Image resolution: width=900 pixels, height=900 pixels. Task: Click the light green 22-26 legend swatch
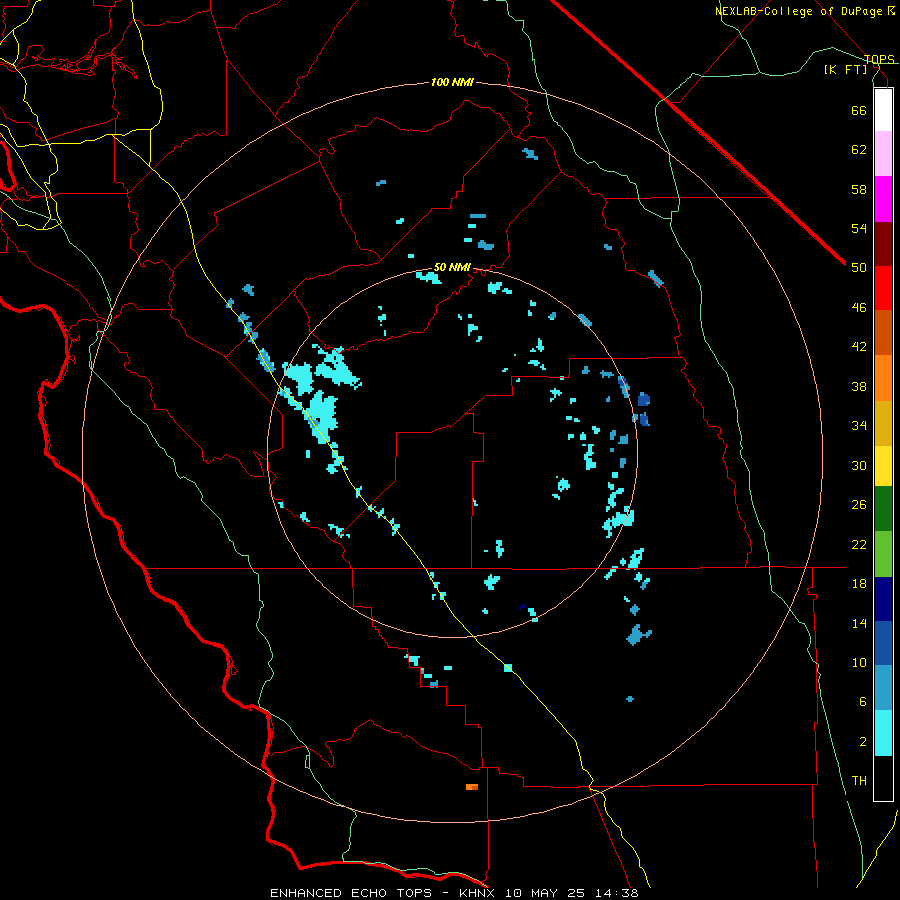click(x=883, y=554)
